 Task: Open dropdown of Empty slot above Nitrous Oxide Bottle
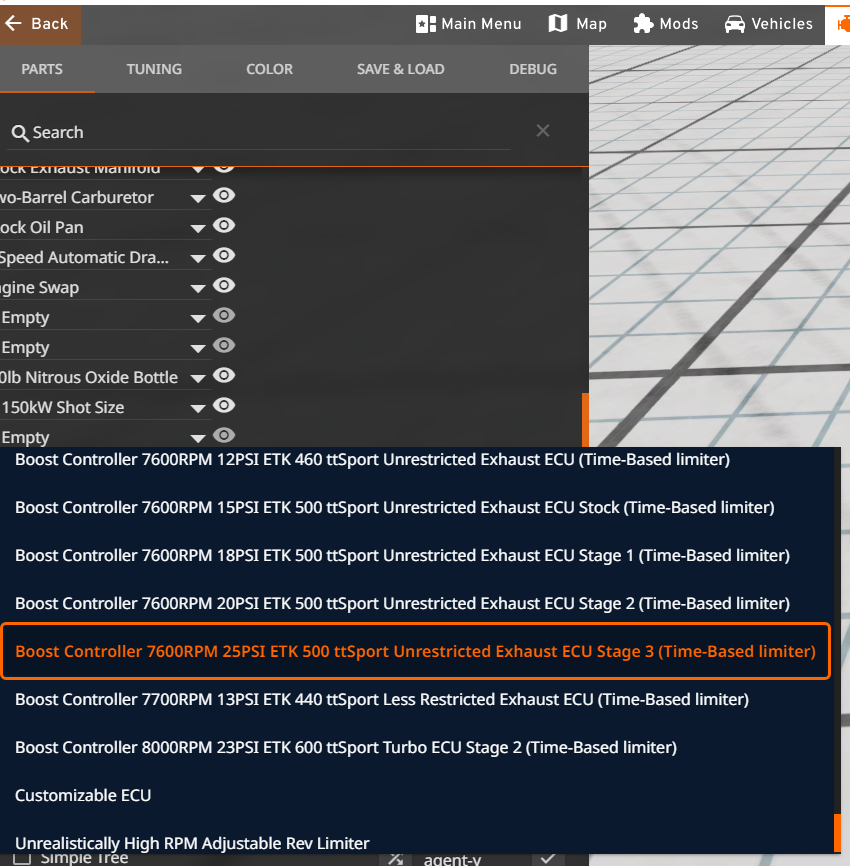198,348
